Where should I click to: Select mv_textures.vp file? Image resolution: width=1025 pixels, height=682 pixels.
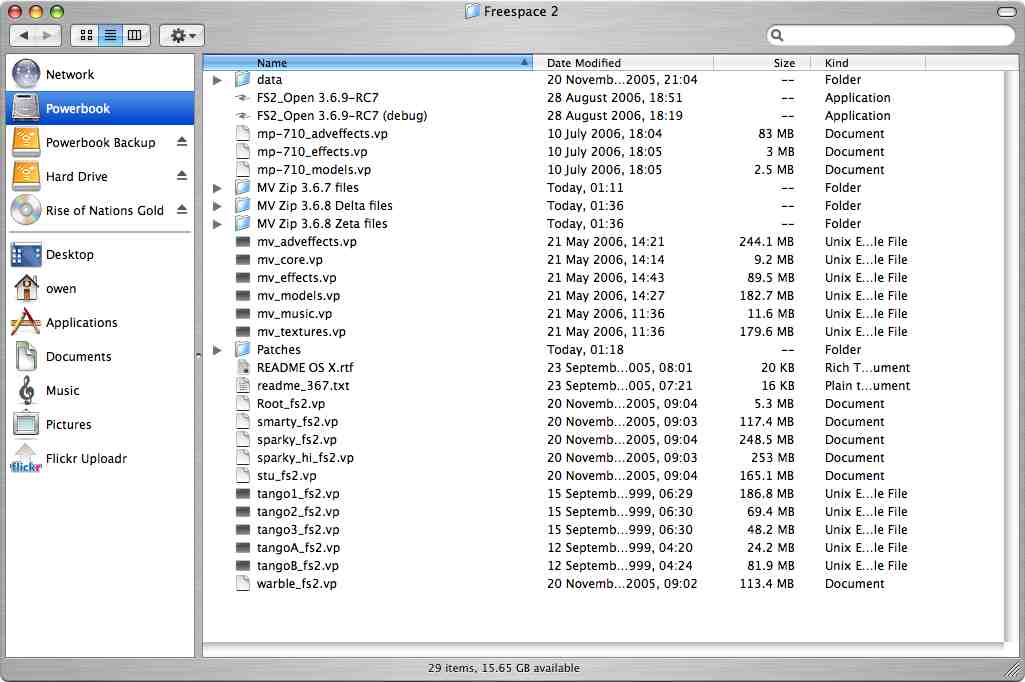point(301,332)
